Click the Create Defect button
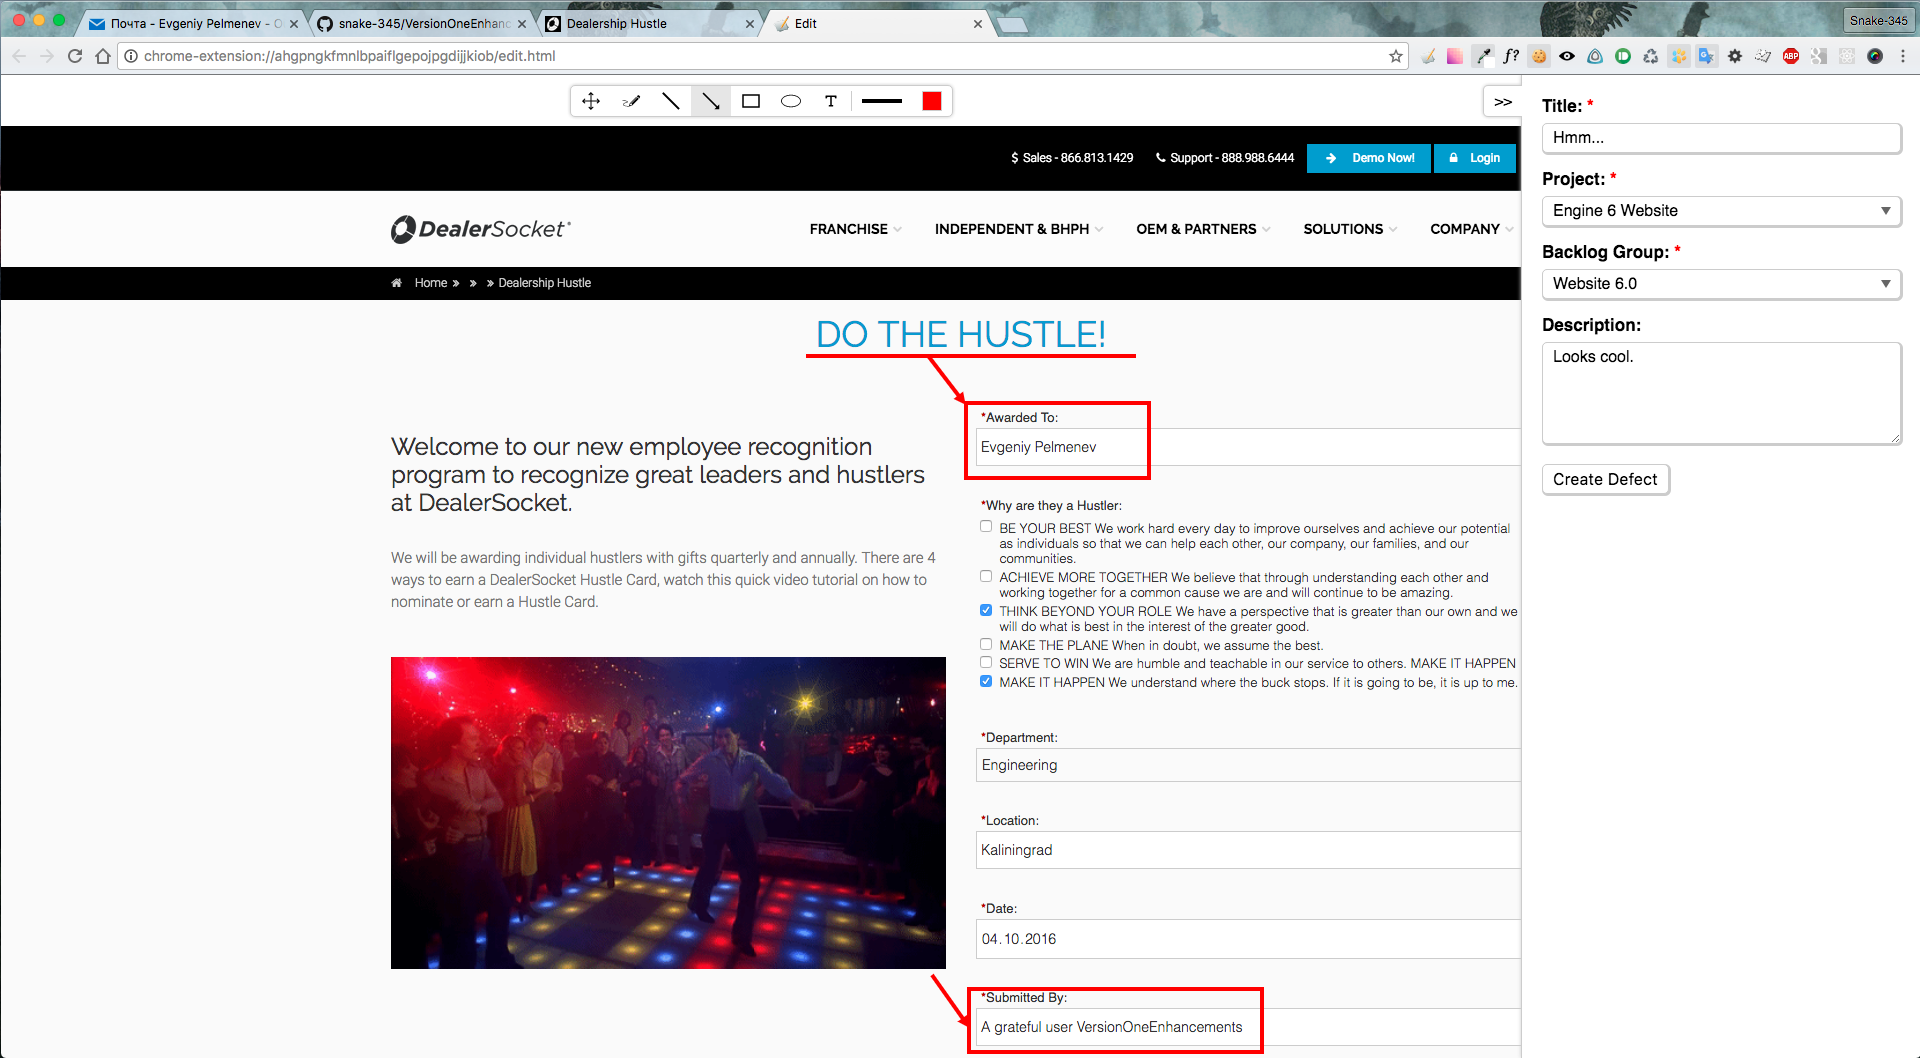 coord(1605,480)
